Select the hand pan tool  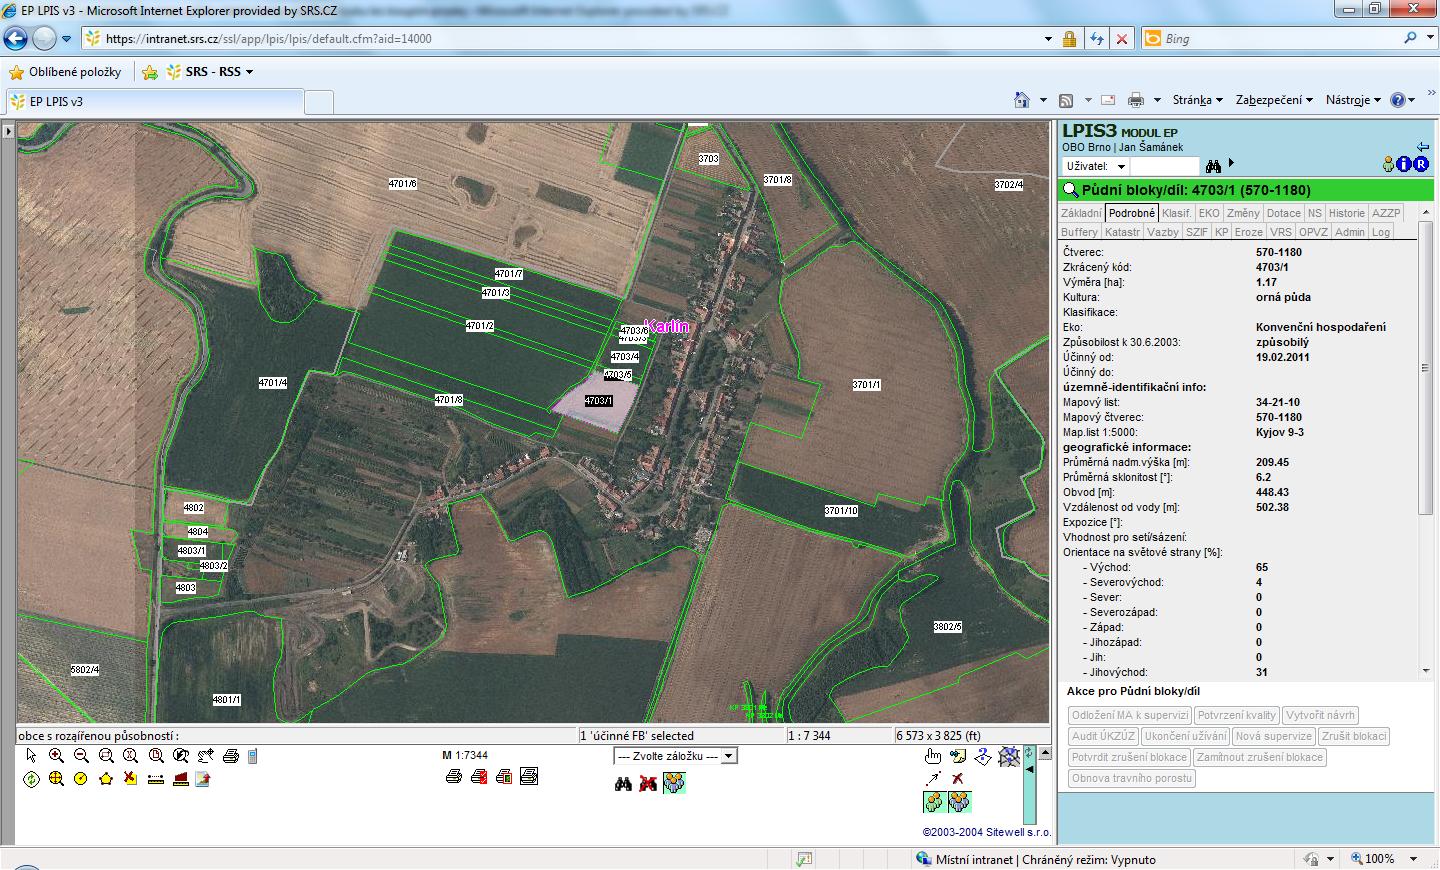933,756
